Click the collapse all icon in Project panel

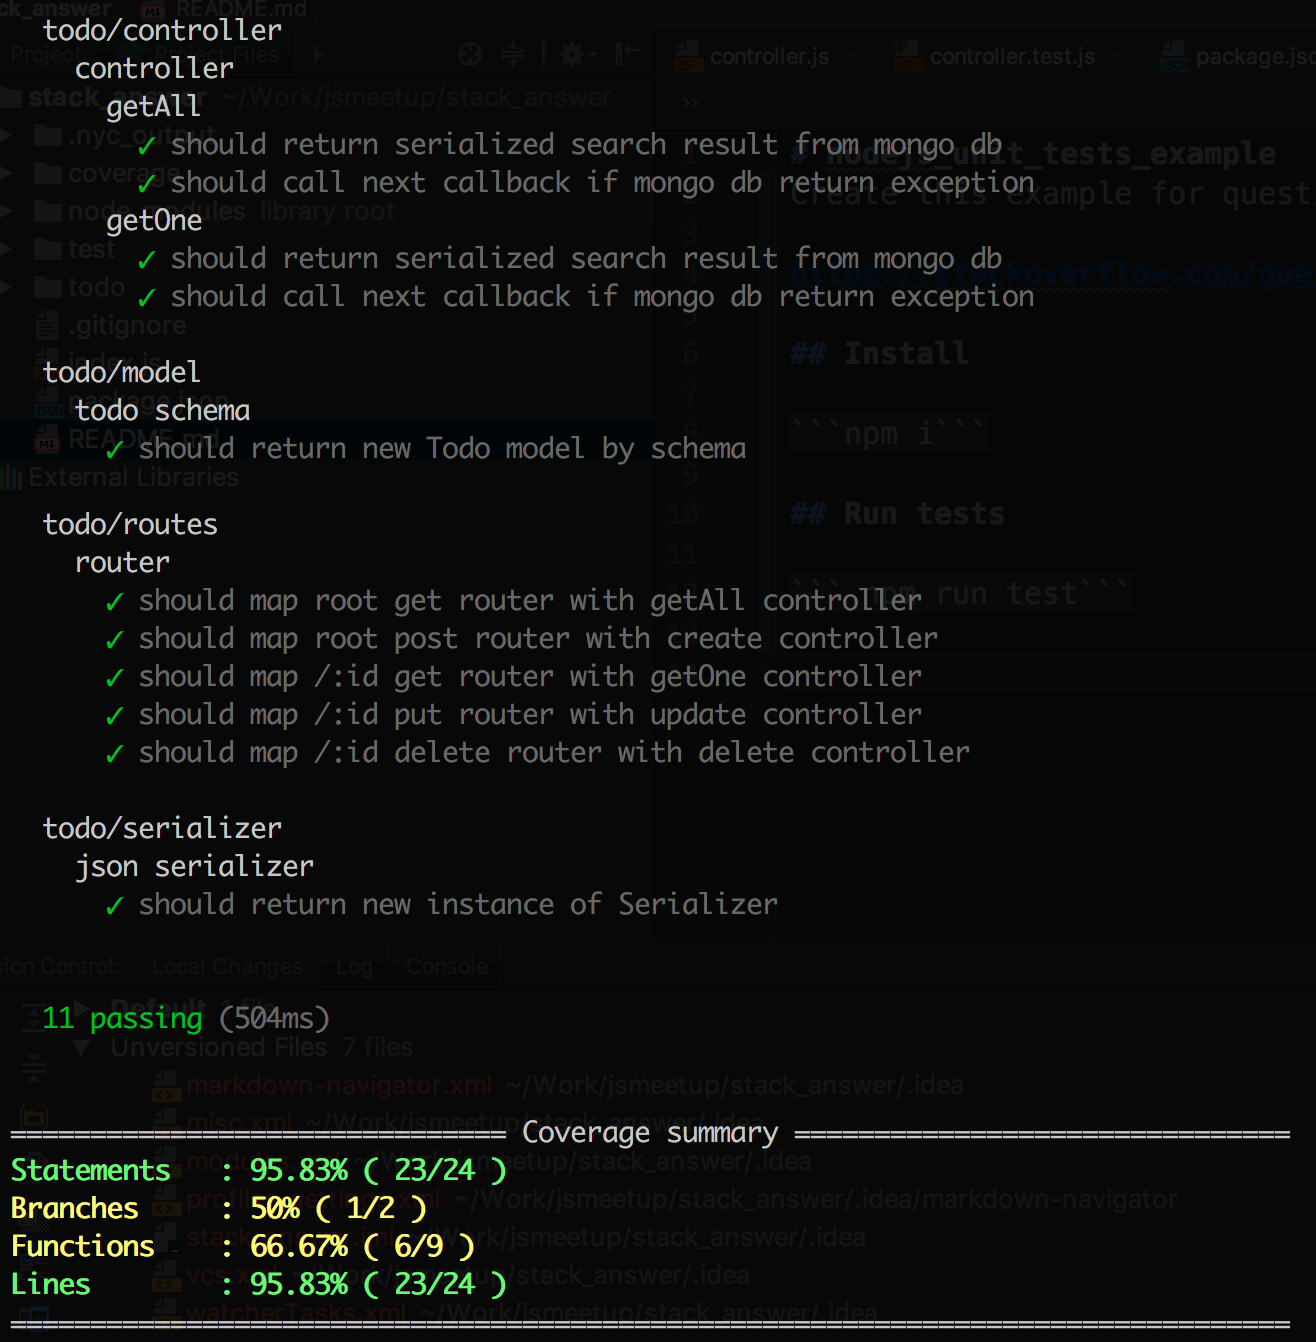pyautogui.click(x=513, y=55)
